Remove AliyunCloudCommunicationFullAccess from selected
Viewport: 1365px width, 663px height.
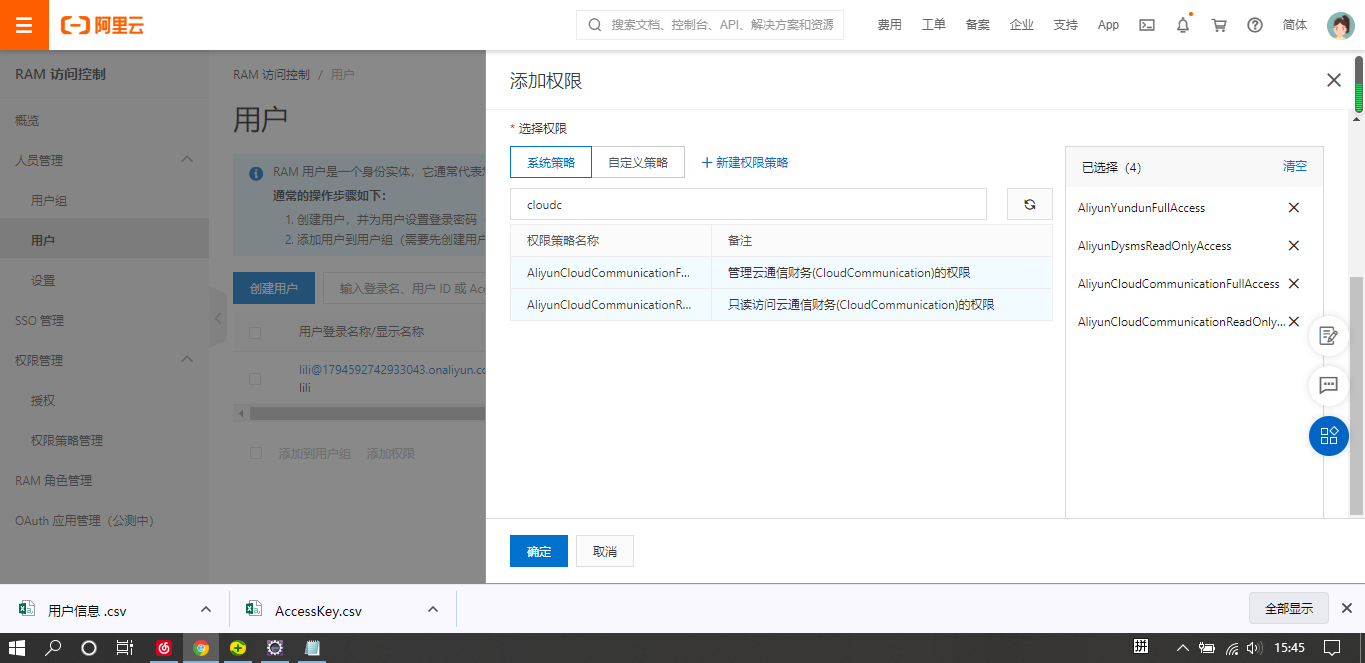point(1293,284)
